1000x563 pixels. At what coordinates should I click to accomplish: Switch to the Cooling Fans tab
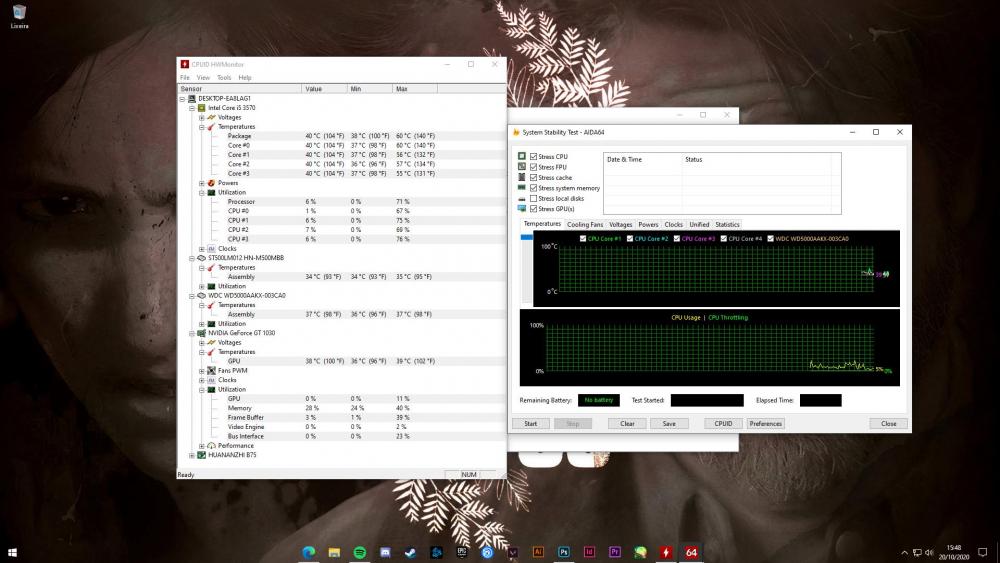[585, 224]
